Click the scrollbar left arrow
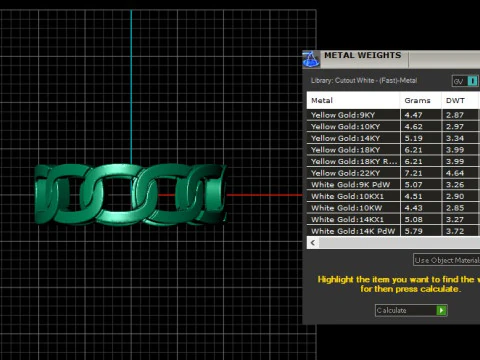This screenshot has height=360, width=480. 313,243
